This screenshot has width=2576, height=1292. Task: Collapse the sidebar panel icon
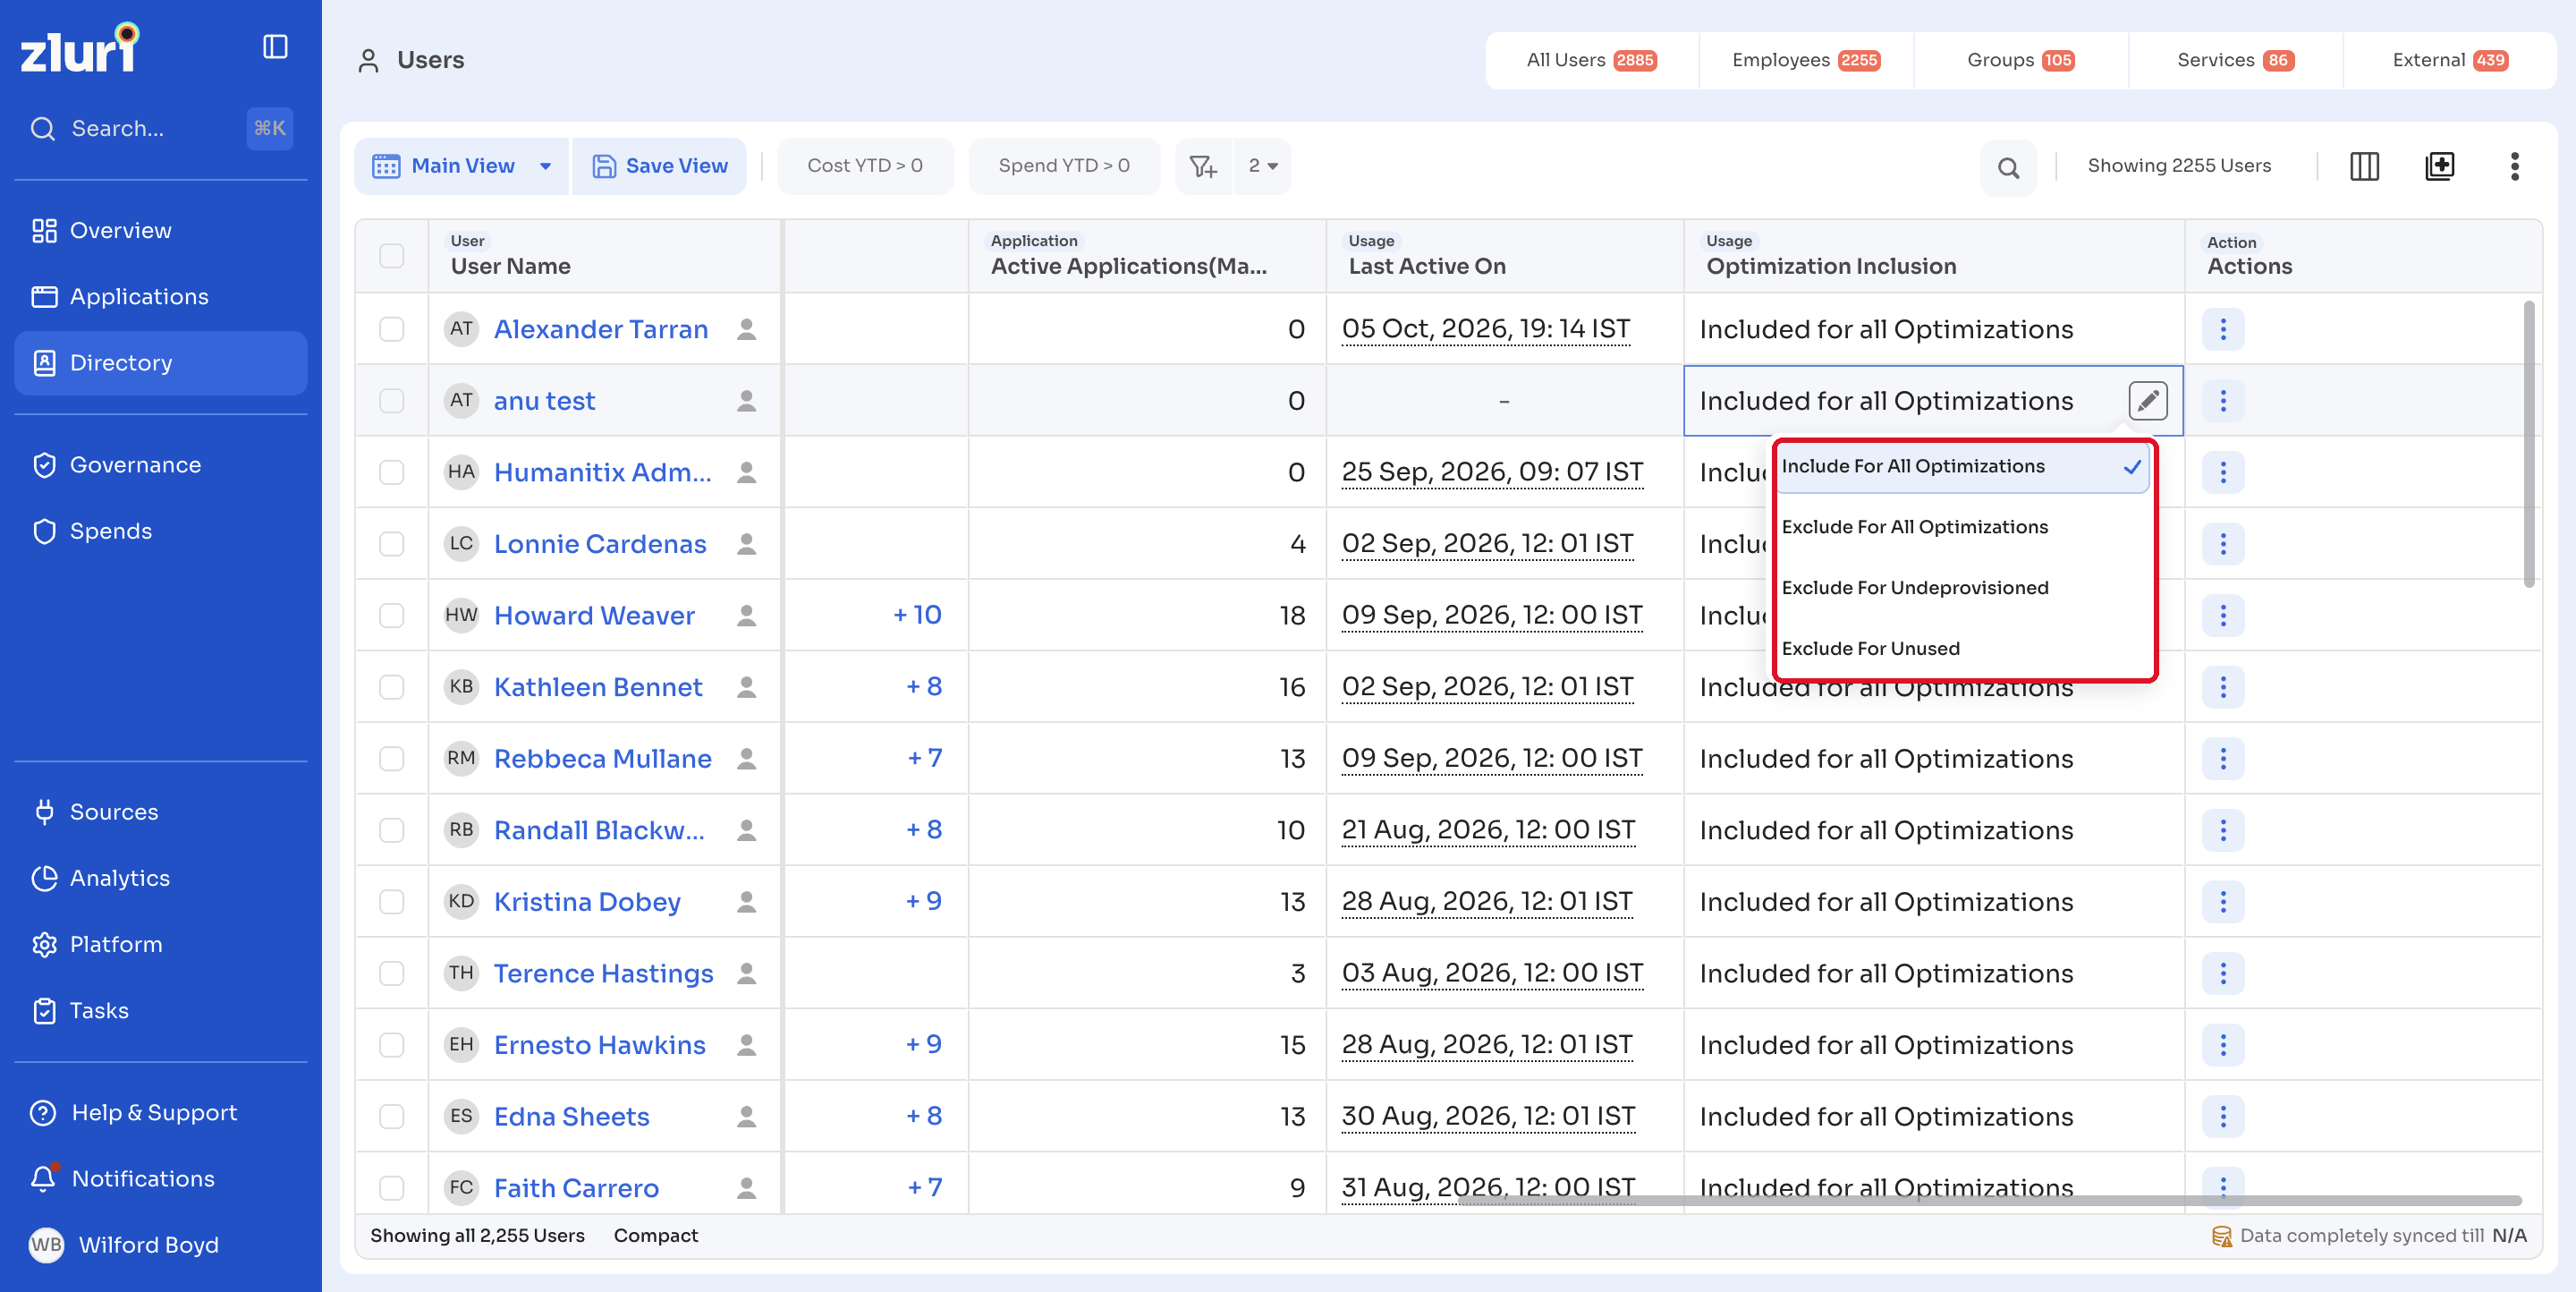click(x=275, y=47)
